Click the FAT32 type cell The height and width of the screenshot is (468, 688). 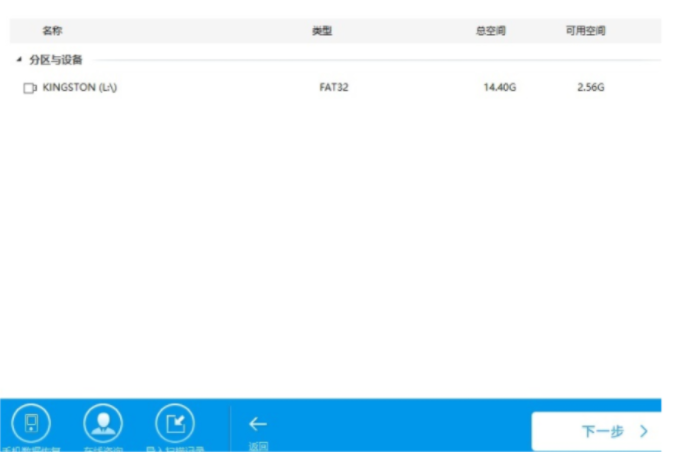pyautogui.click(x=334, y=88)
